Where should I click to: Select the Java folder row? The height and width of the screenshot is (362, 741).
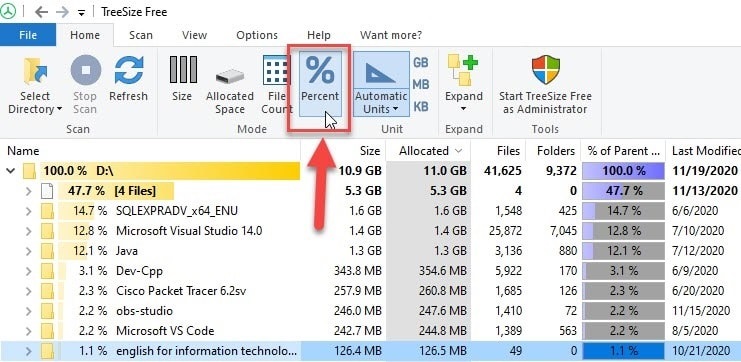click(x=370, y=251)
